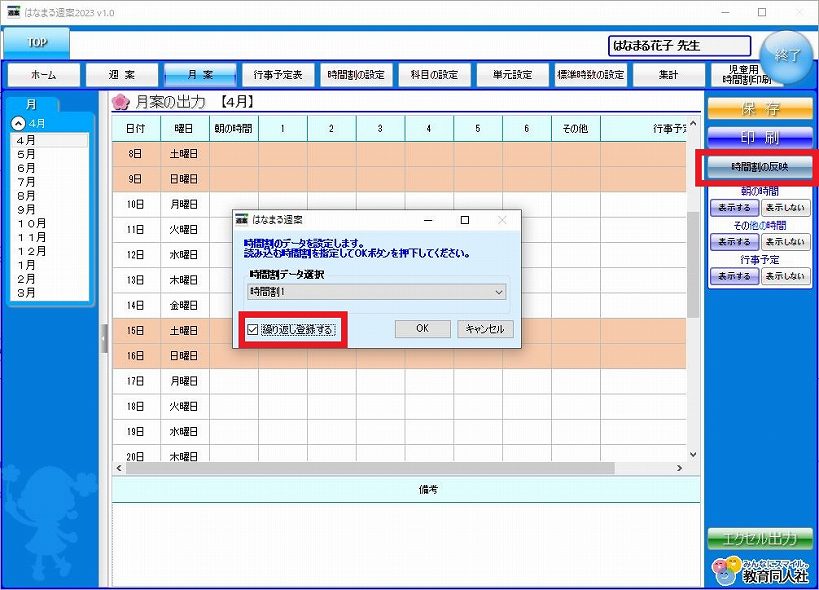Click the table's vertical scrollbar down arrow
This screenshot has width=819, height=590.
coord(693,455)
